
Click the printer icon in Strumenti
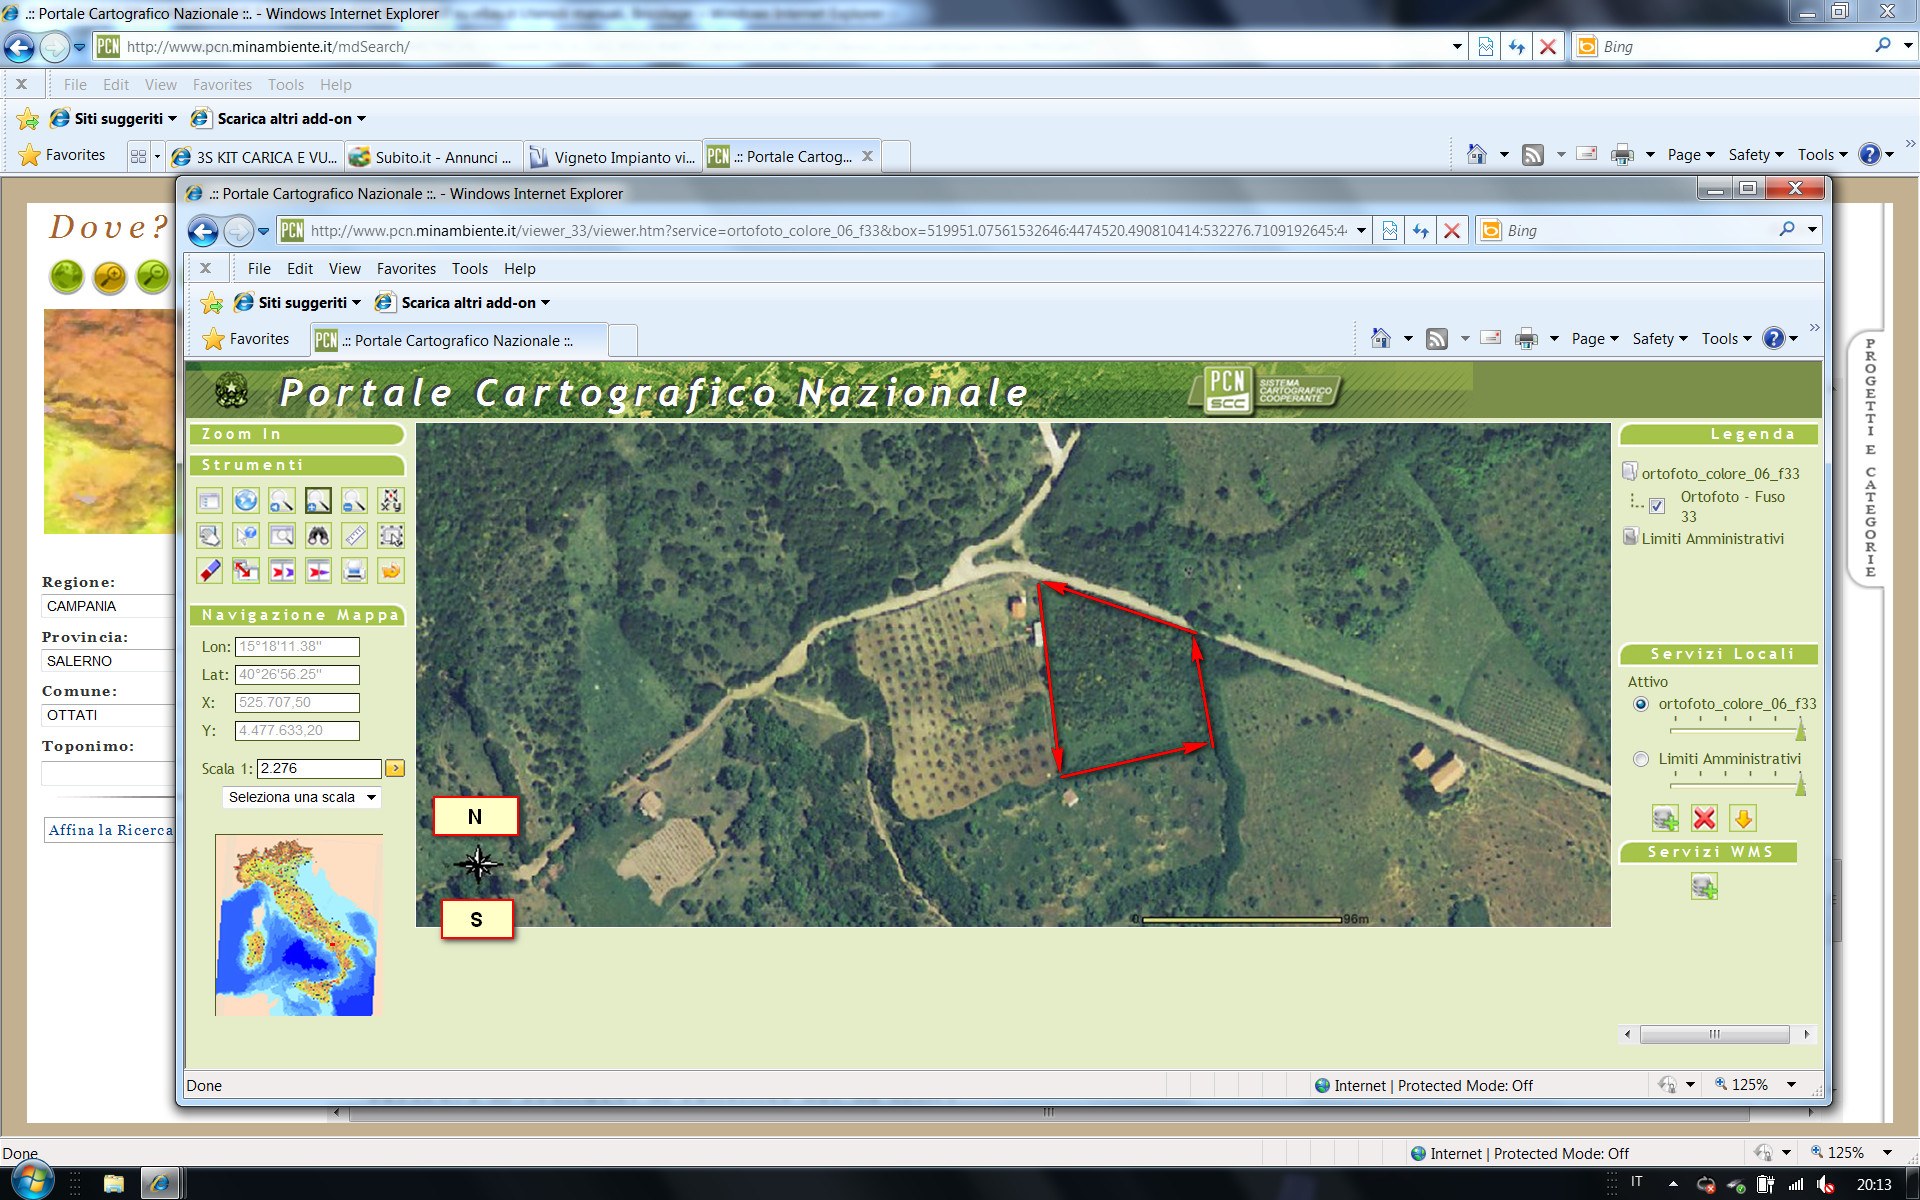pyautogui.click(x=354, y=571)
